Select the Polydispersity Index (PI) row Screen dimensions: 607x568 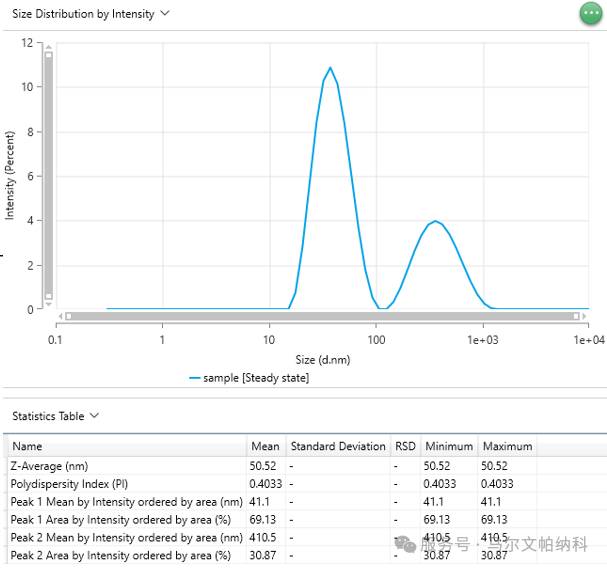pos(307,484)
